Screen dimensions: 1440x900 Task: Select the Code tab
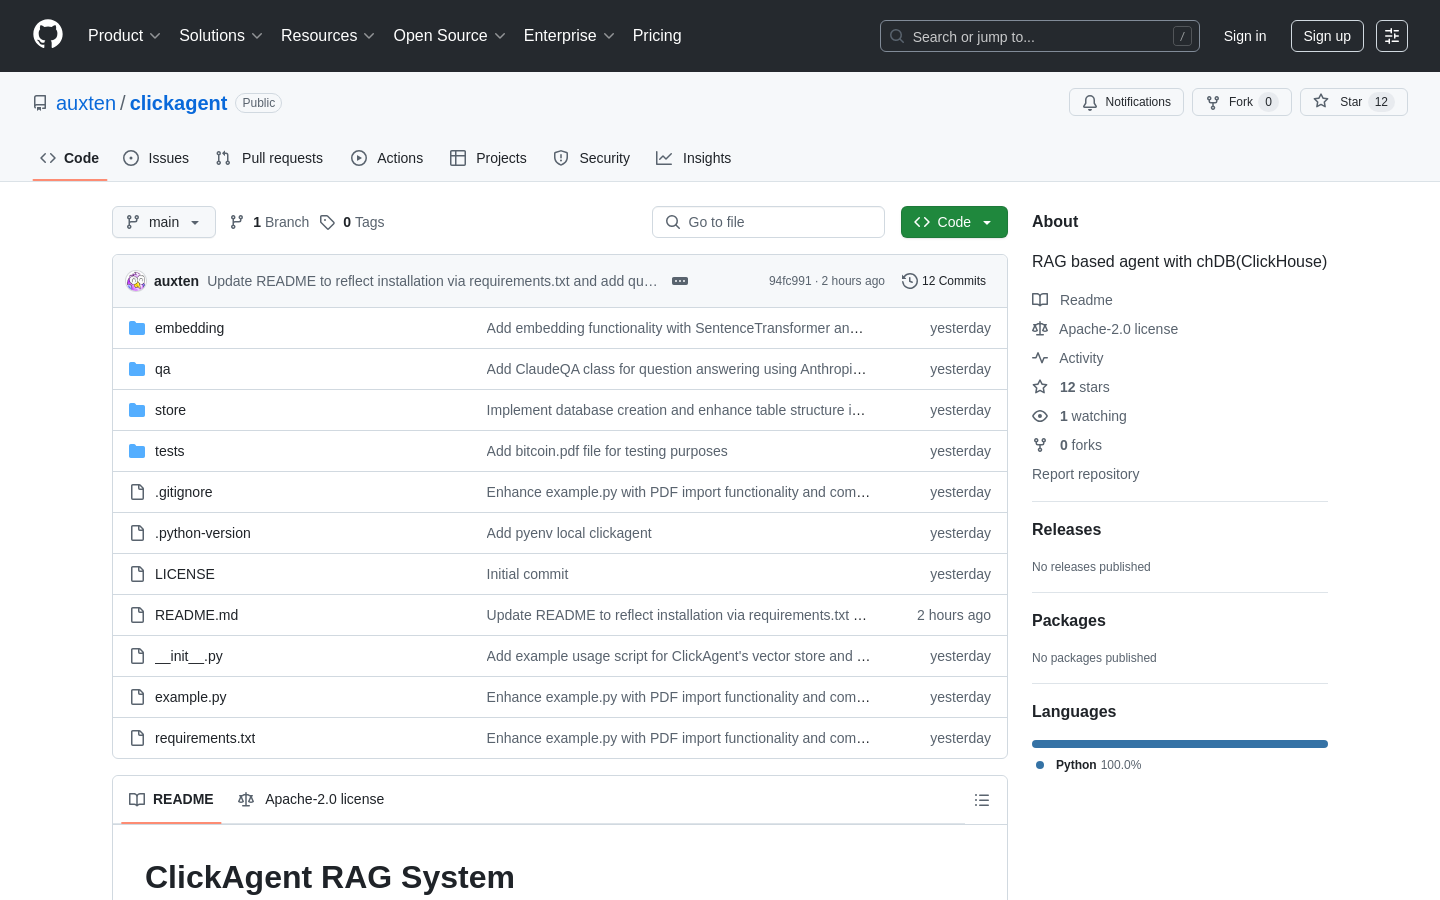[70, 158]
